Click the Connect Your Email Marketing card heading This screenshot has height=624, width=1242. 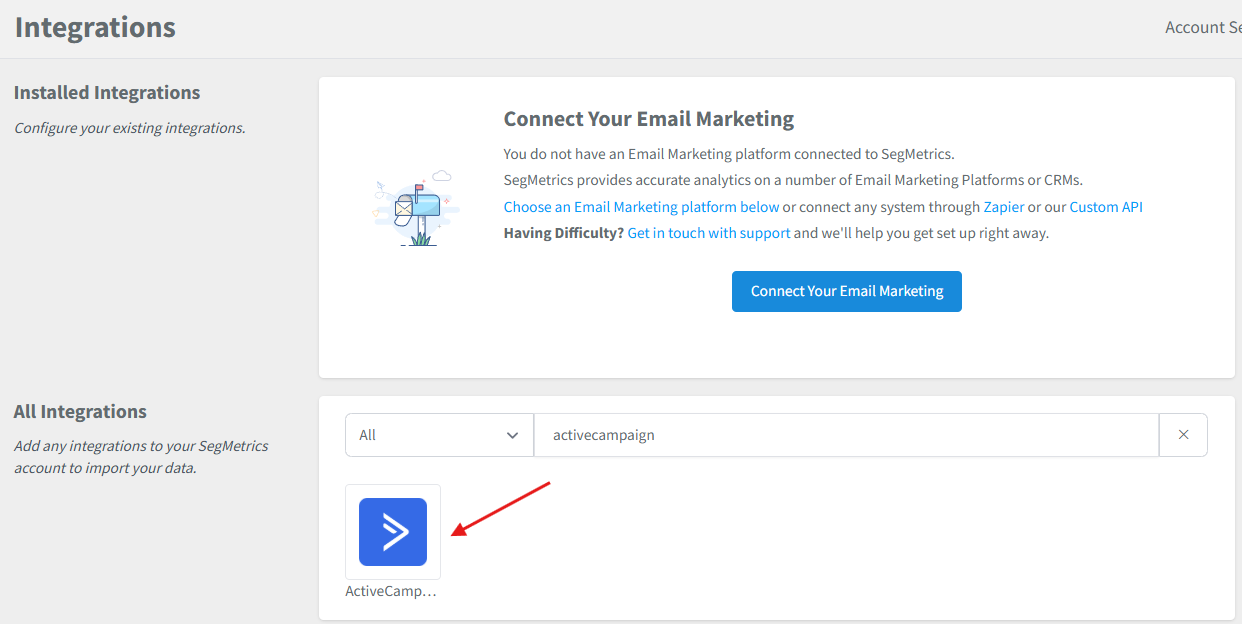649,119
